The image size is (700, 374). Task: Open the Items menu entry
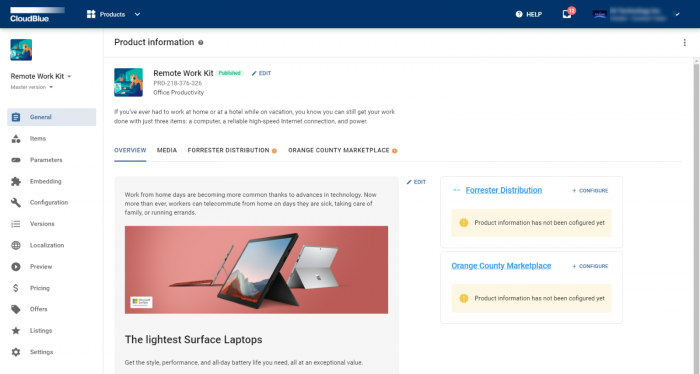tap(52, 138)
